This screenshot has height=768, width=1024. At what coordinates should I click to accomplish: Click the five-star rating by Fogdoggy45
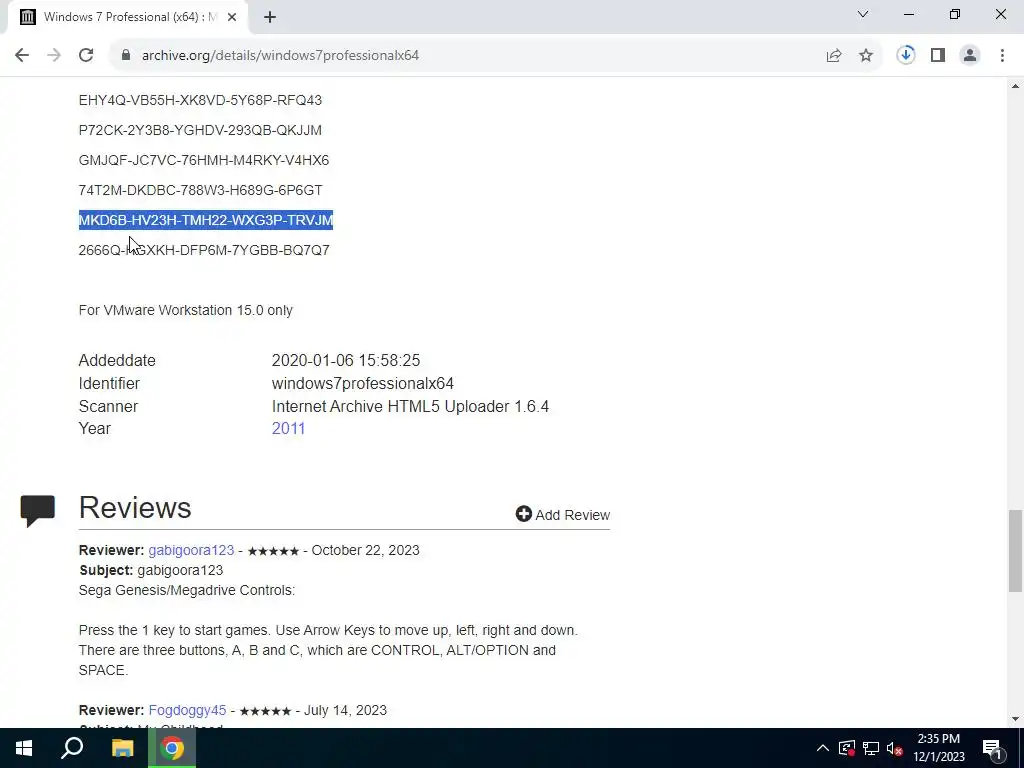click(265, 711)
